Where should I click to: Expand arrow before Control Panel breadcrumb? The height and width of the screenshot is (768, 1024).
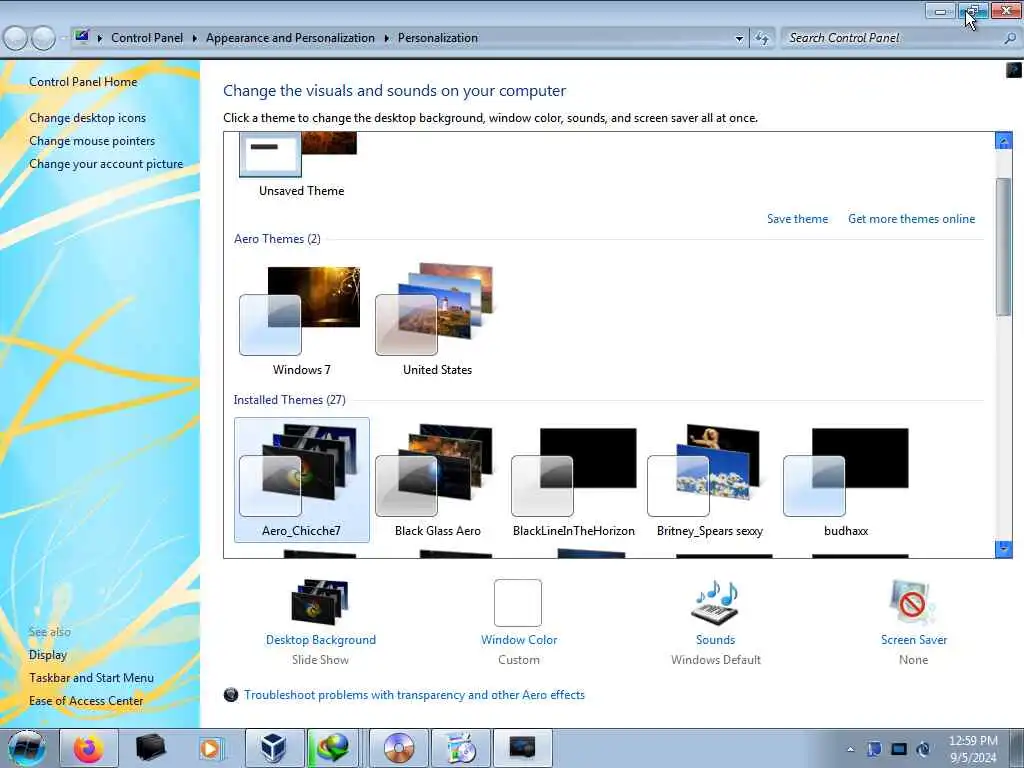point(100,38)
